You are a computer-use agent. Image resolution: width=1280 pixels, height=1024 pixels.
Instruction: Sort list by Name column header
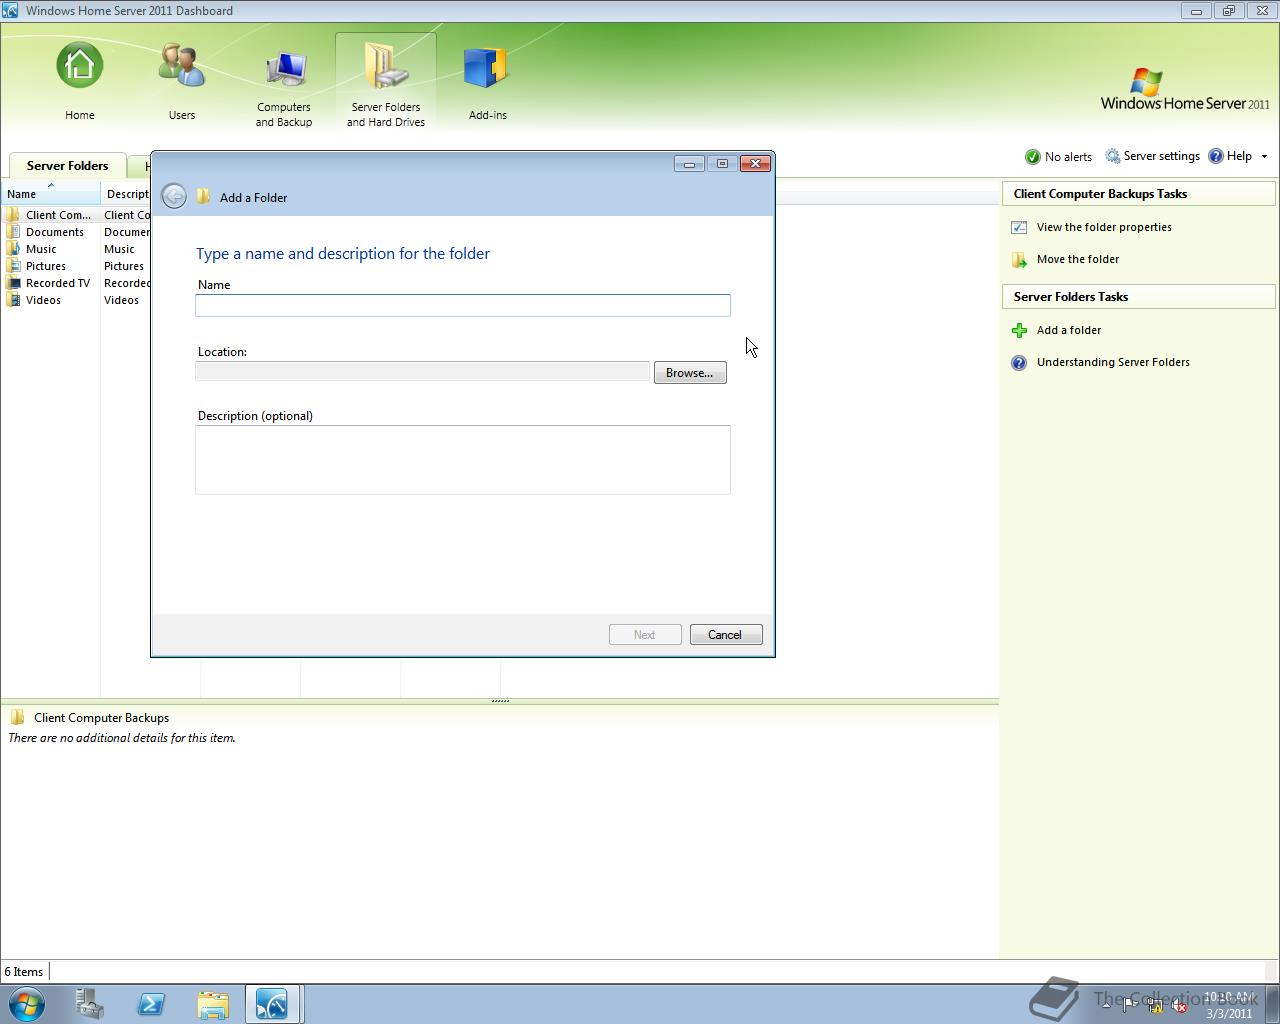coord(50,194)
